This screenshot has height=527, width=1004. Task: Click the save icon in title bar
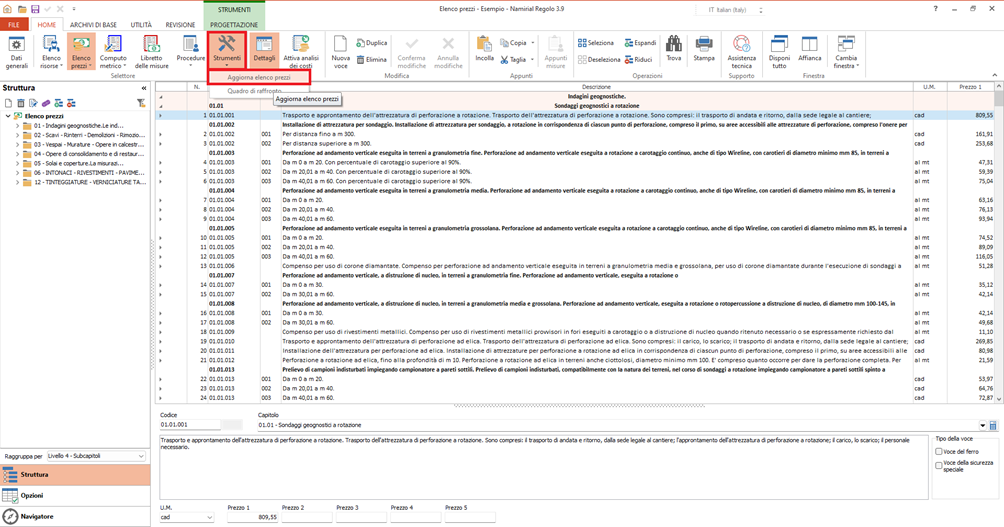point(35,10)
